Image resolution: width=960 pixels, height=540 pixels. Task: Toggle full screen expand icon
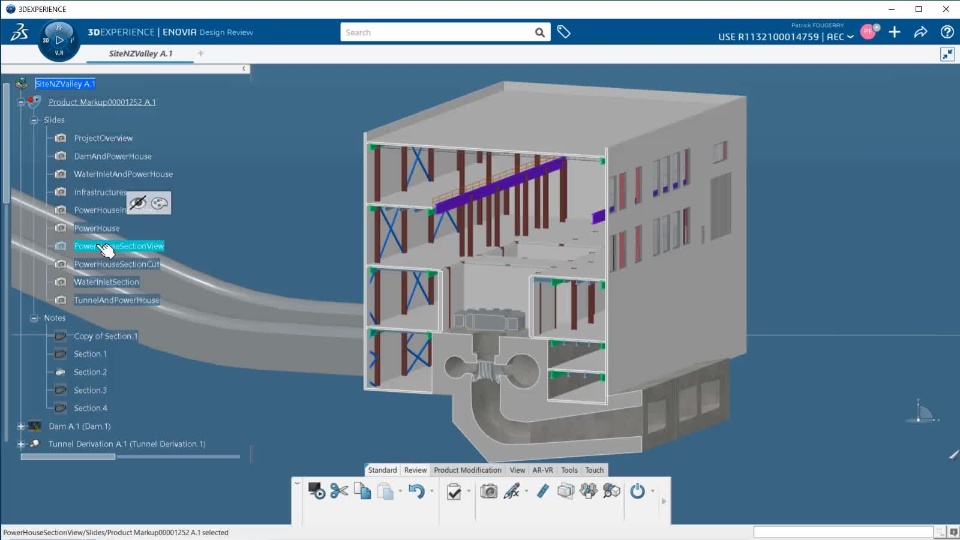[947, 54]
